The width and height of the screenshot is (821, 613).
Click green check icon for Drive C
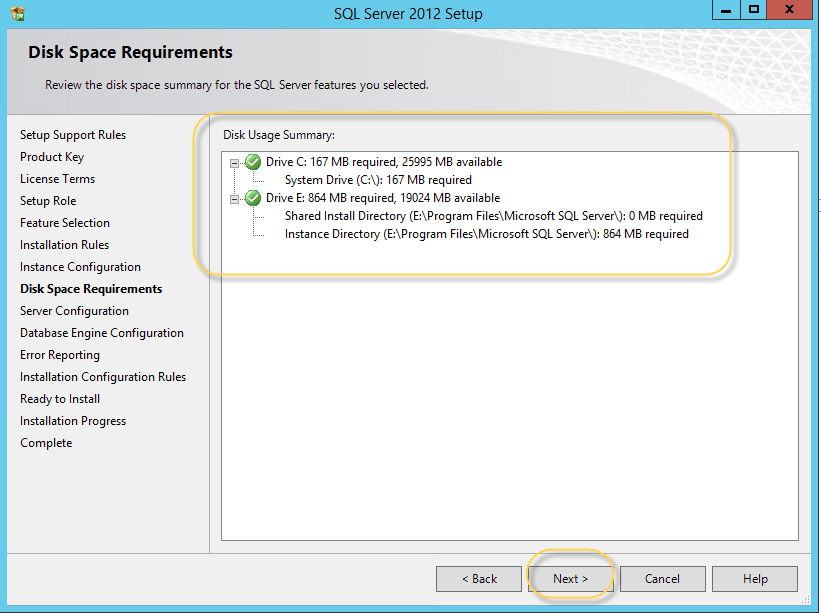pos(253,162)
